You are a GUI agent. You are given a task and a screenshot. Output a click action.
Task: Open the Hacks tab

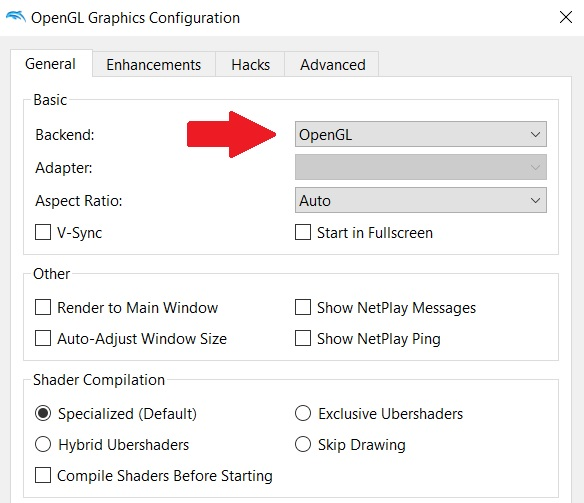pos(250,65)
